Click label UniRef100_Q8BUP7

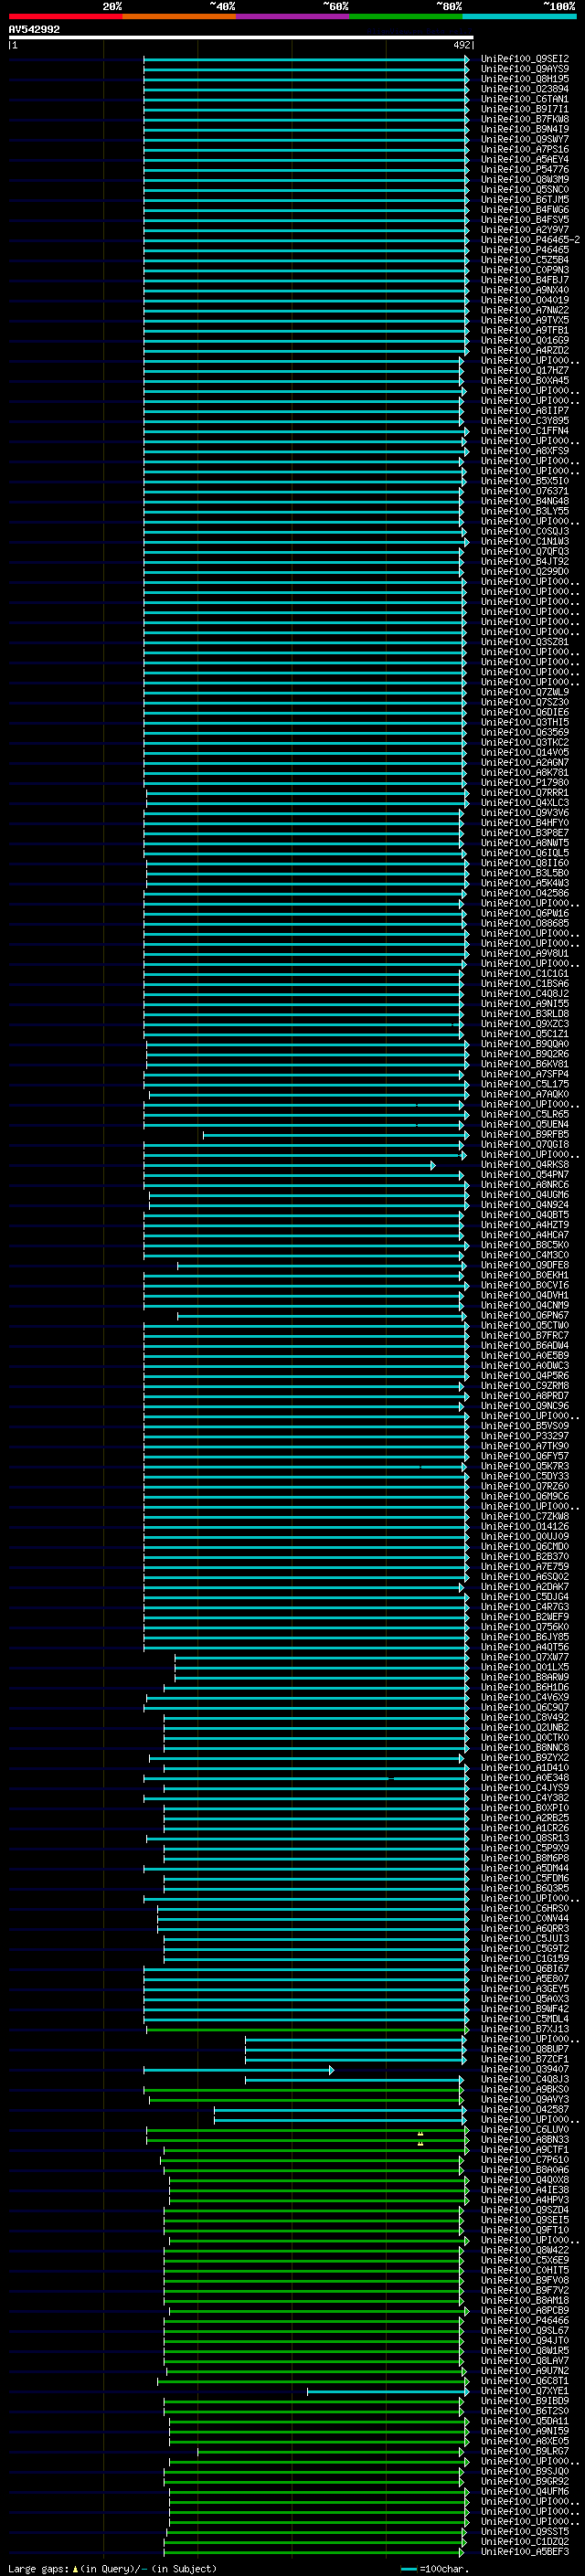[x=524, y=2049]
